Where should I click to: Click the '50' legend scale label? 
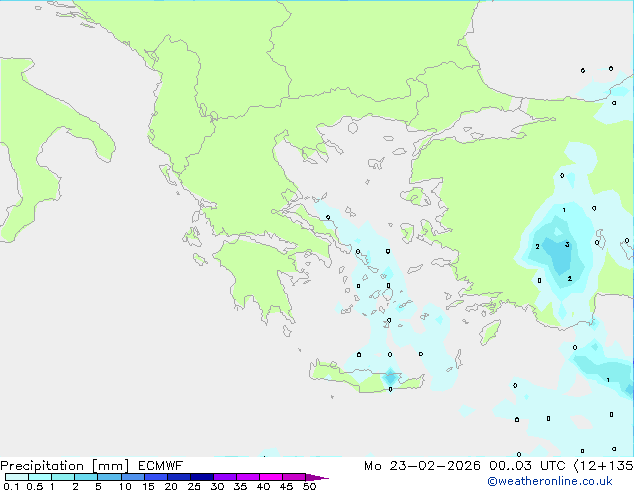click(309, 486)
